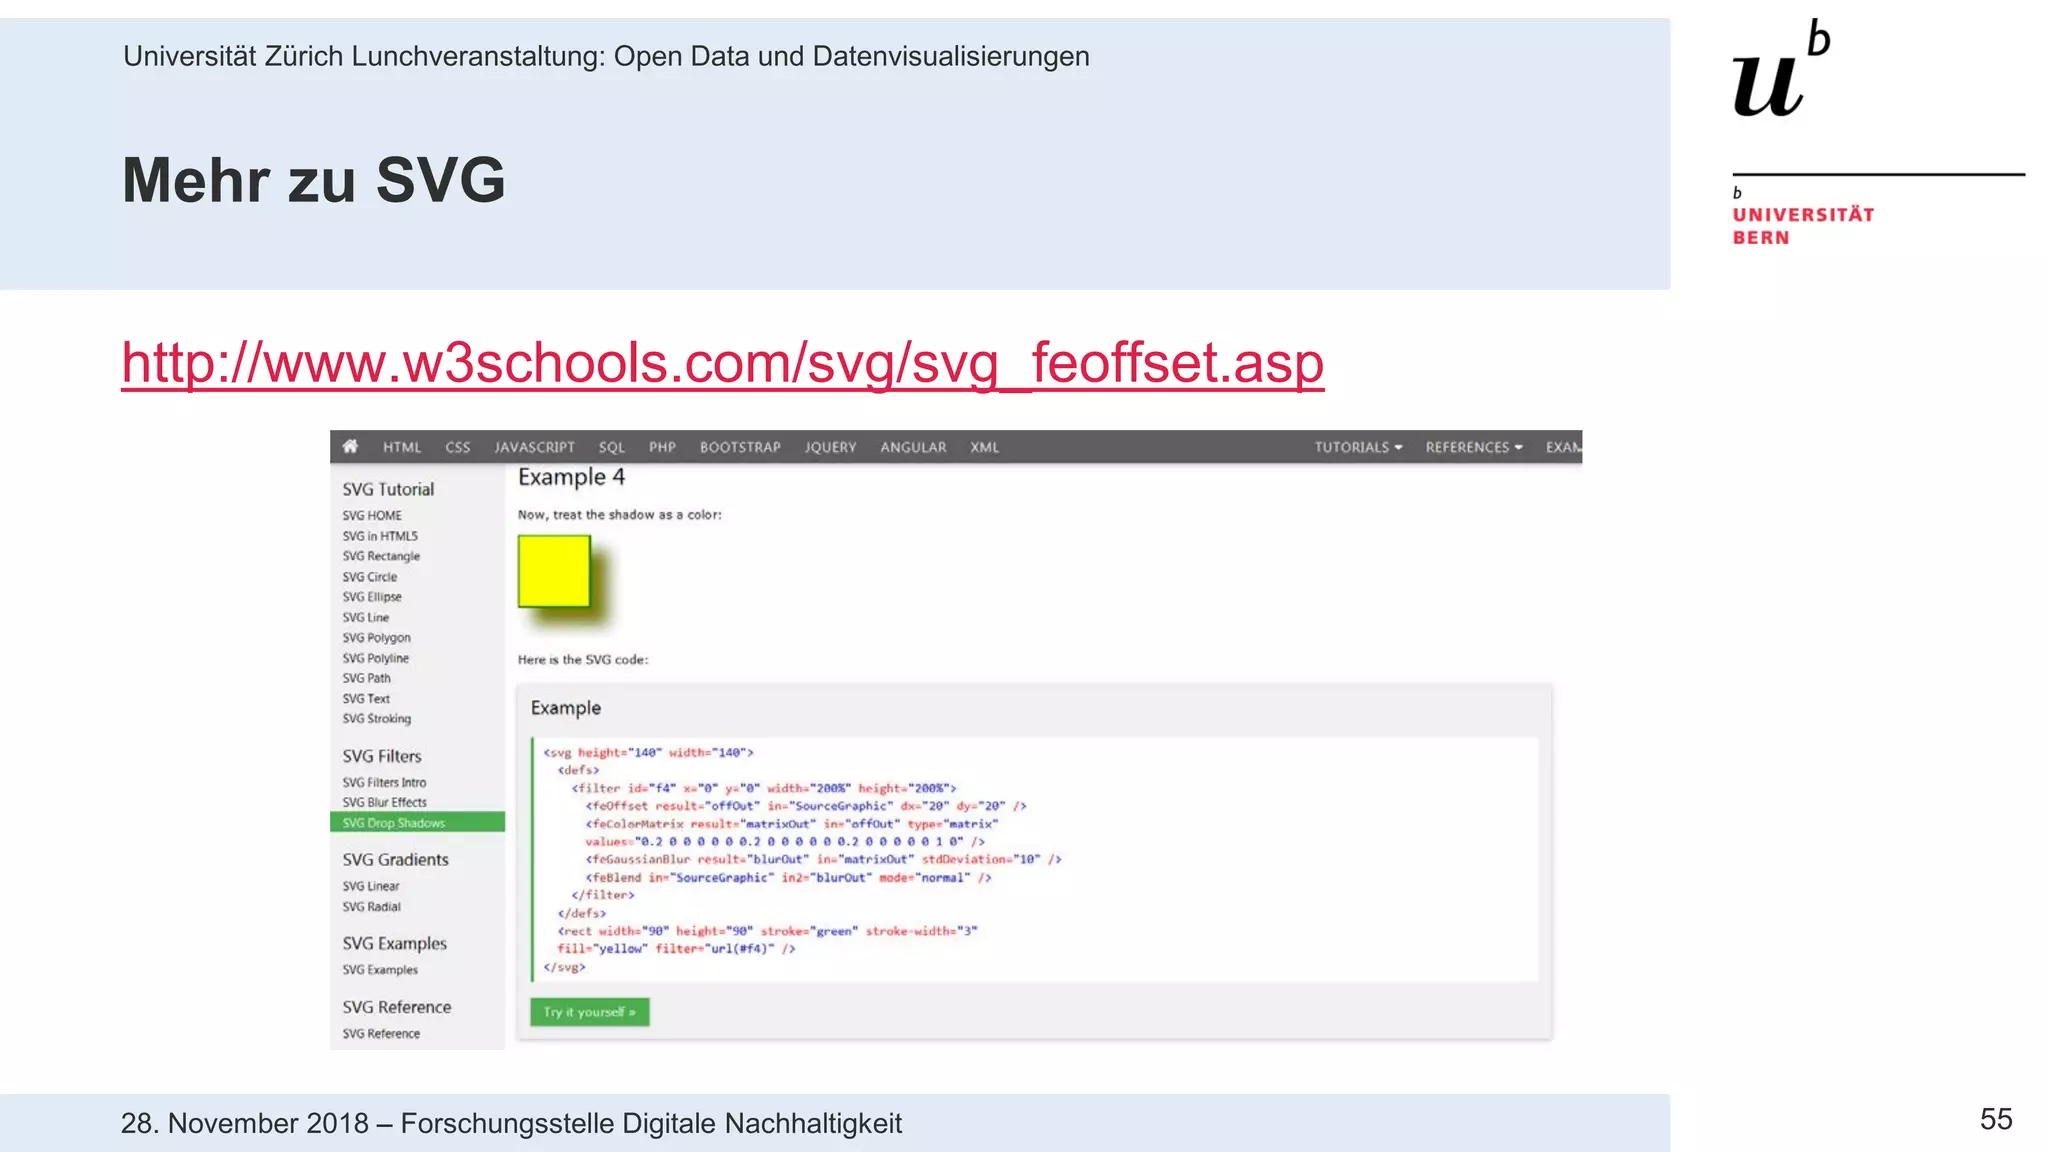Click the 'SVG Tutorial' sidebar heading
Screen dimensions: 2048x1152
[388, 489]
